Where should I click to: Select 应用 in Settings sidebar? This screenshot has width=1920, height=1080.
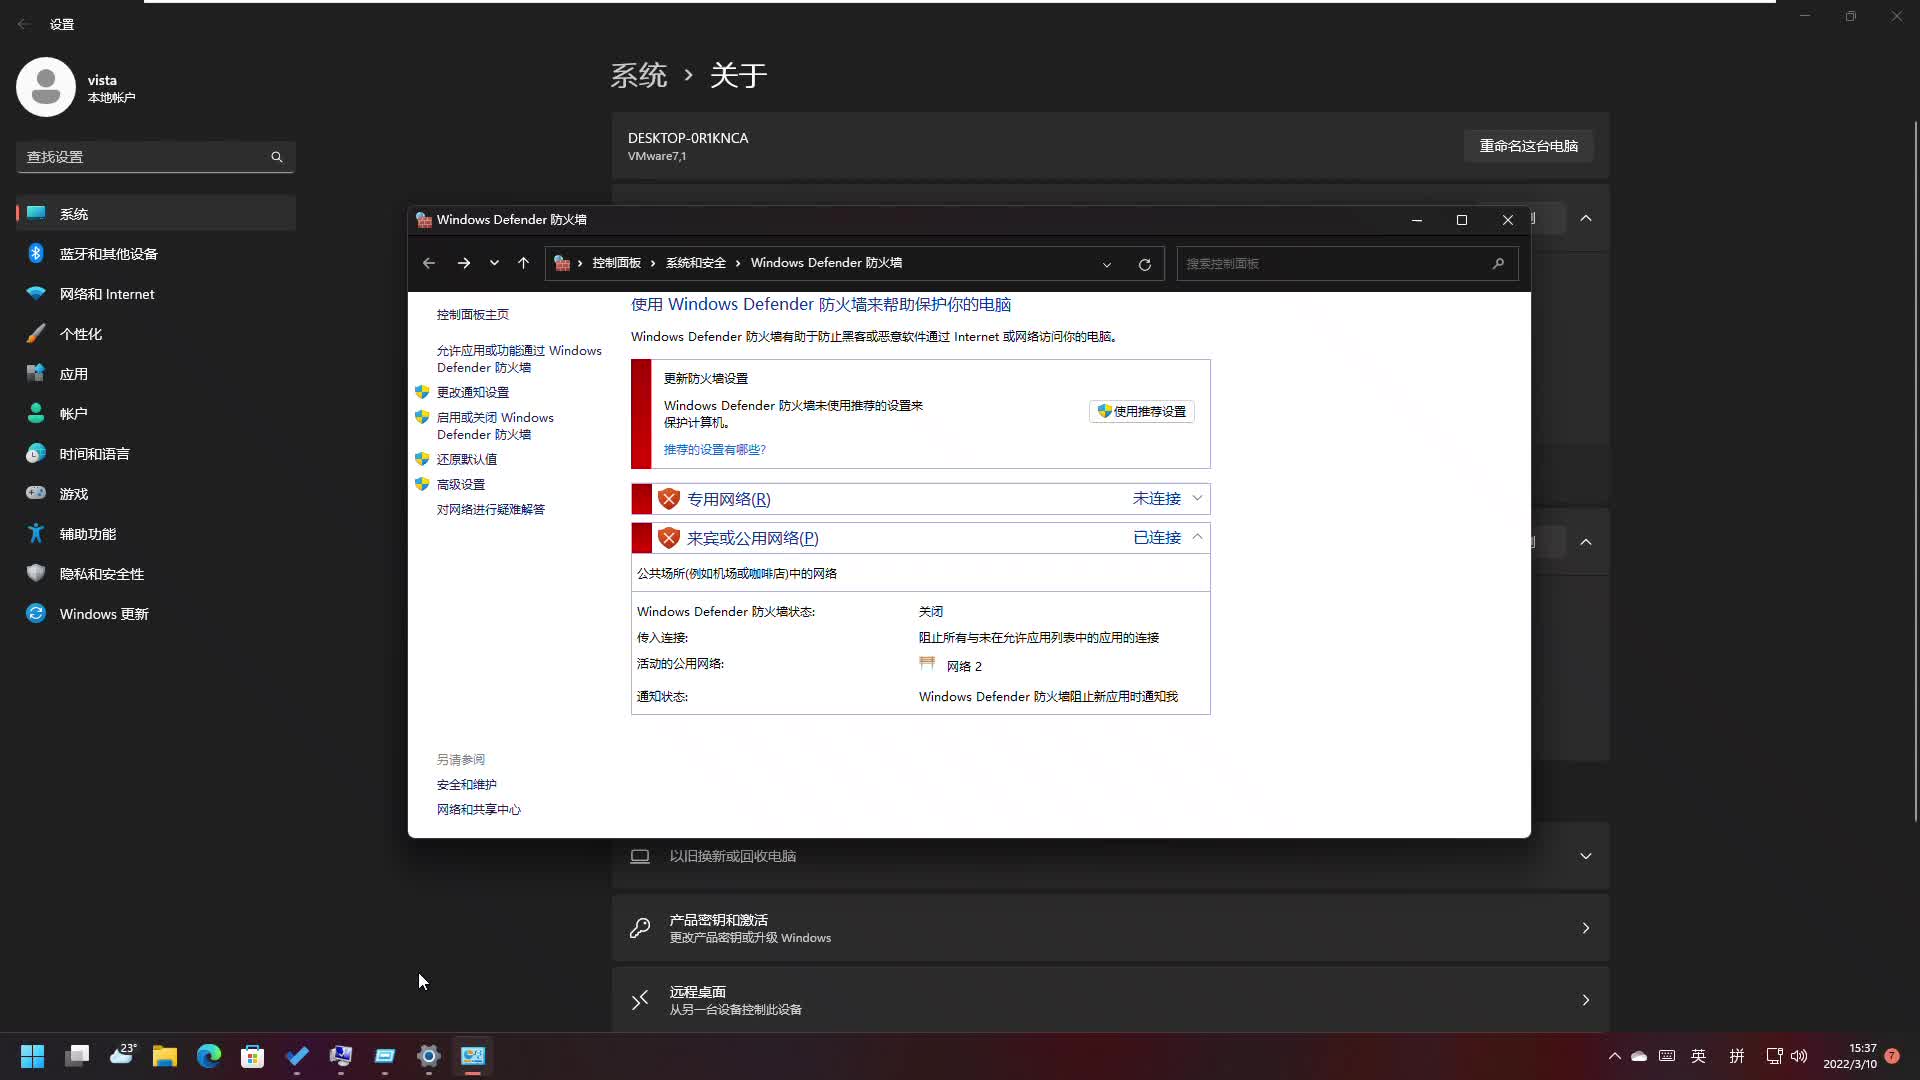pos(156,374)
